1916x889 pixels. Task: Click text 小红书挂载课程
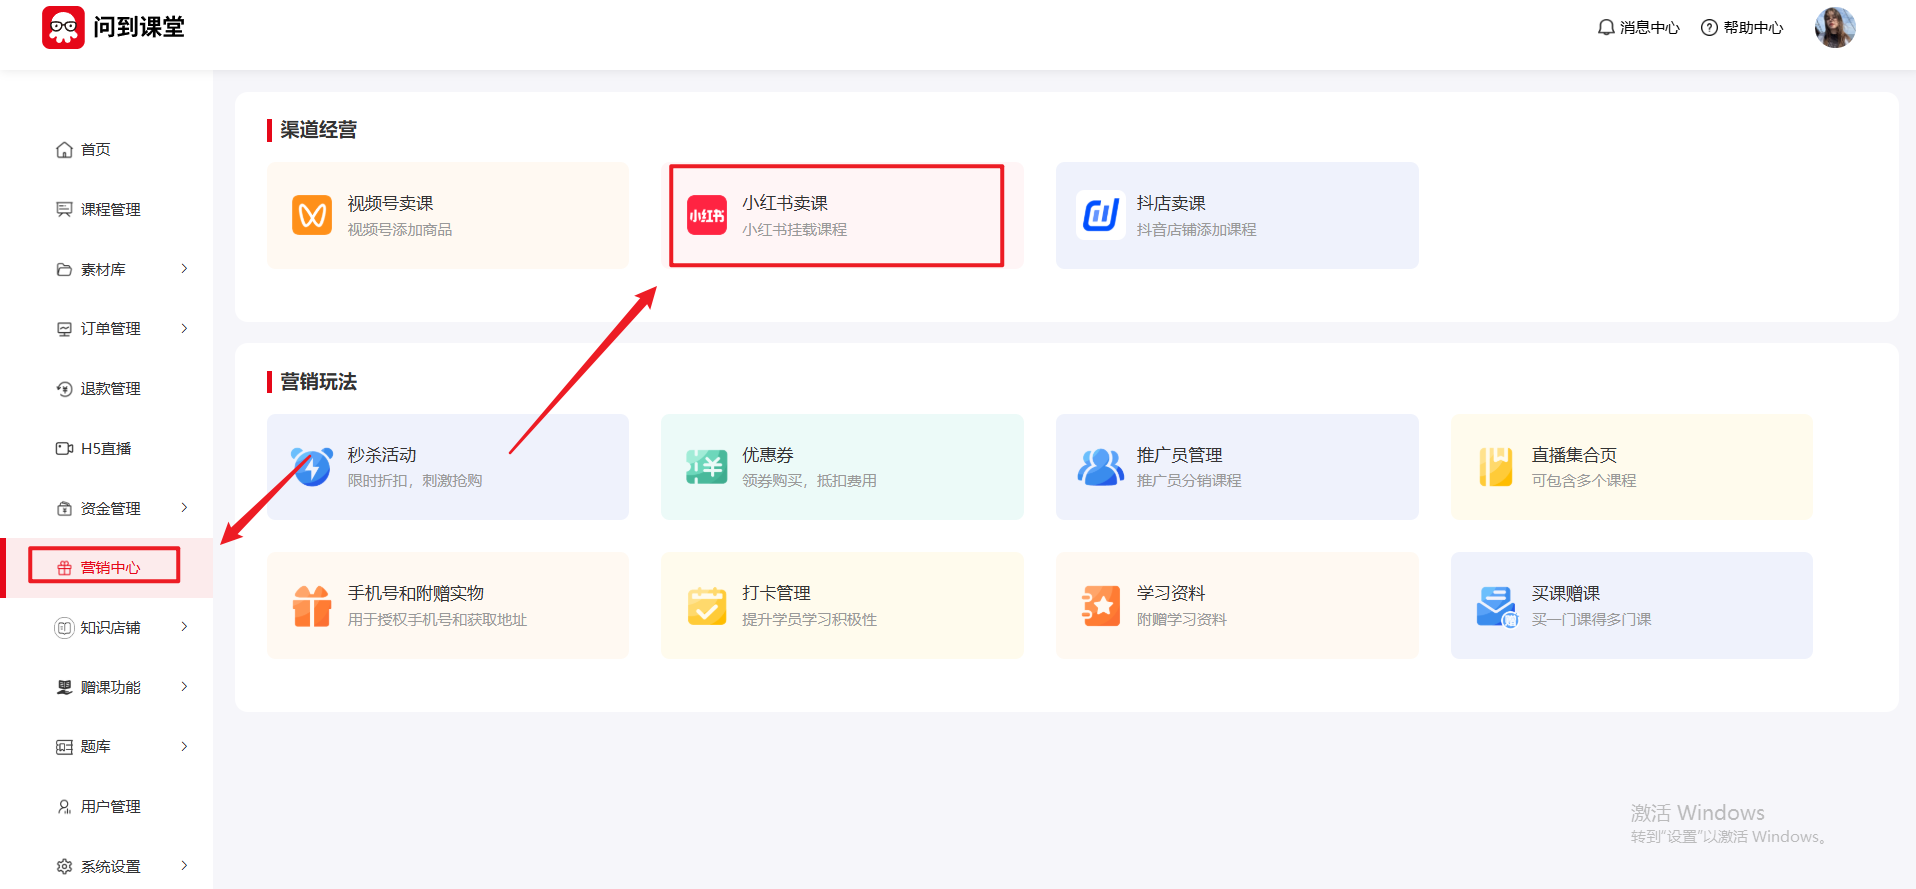tap(794, 230)
